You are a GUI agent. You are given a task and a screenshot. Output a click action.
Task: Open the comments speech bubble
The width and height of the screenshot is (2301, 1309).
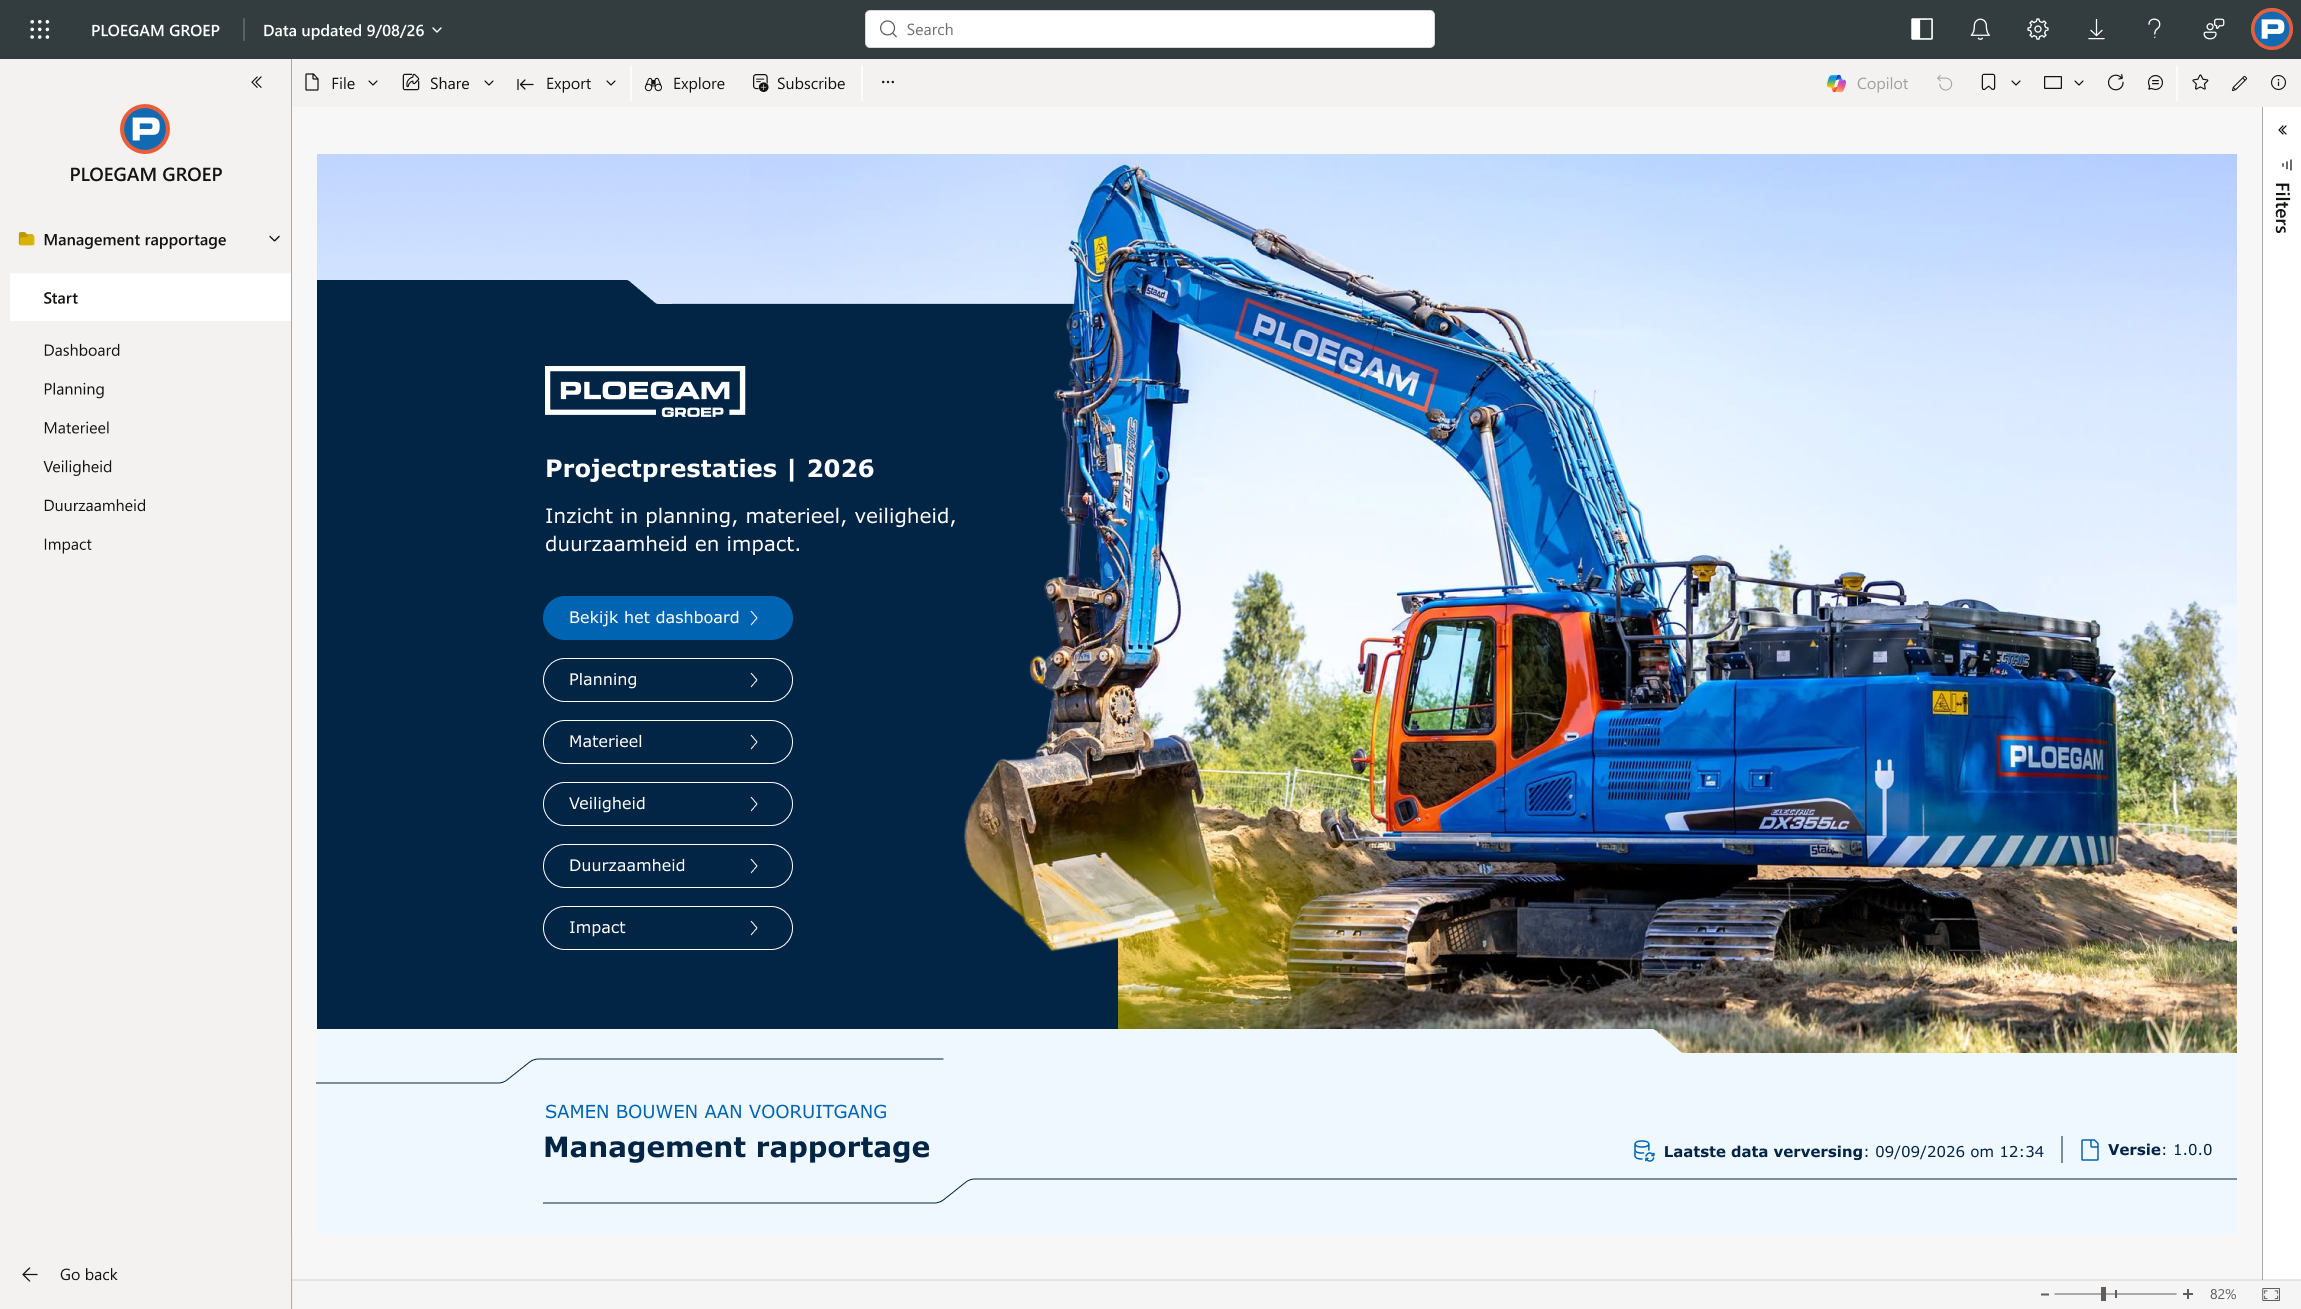coord(2156,83)
